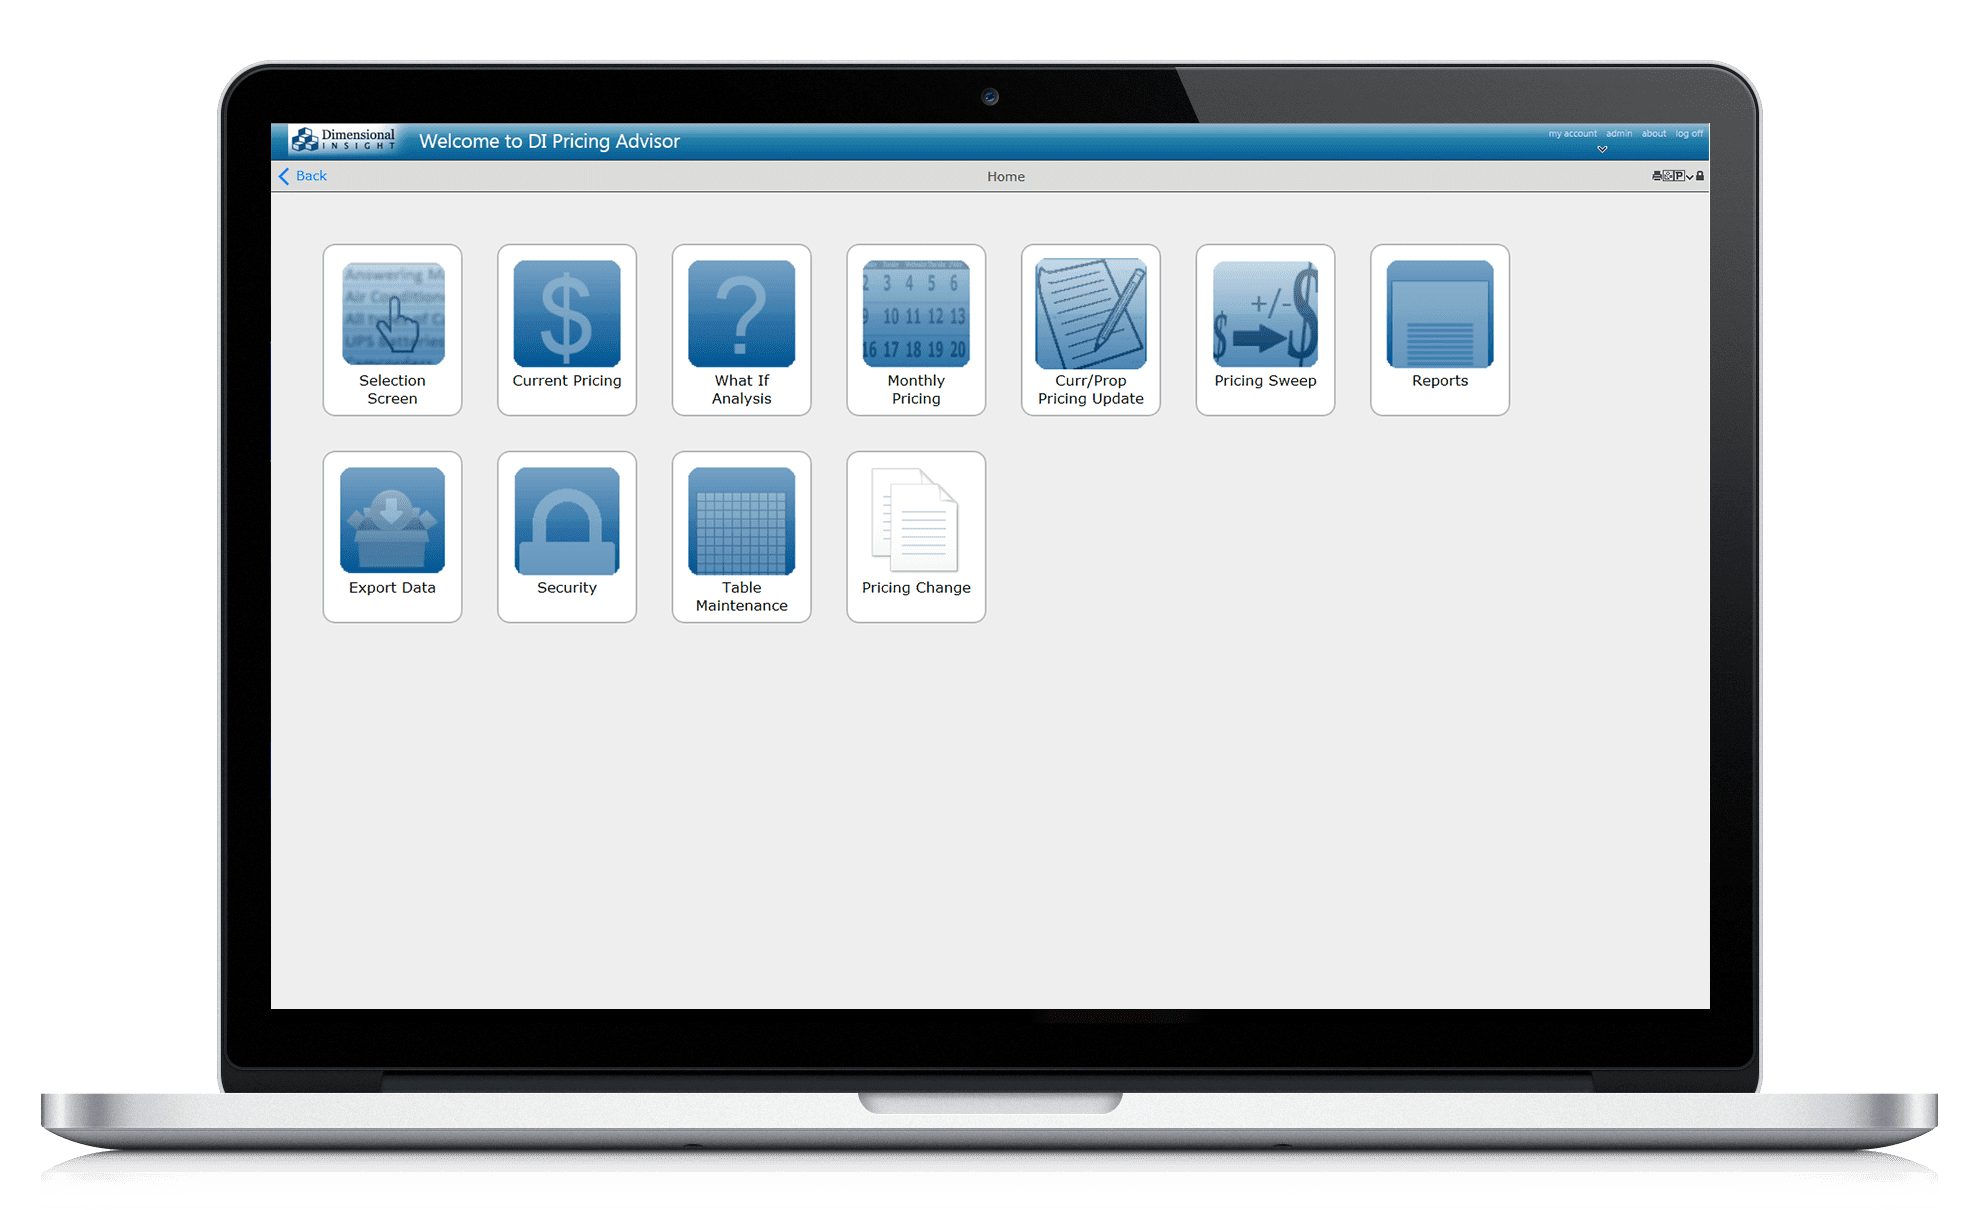
Task: Open the Monthly Pricing calendar tile
Action: click(x=916, y=330)
